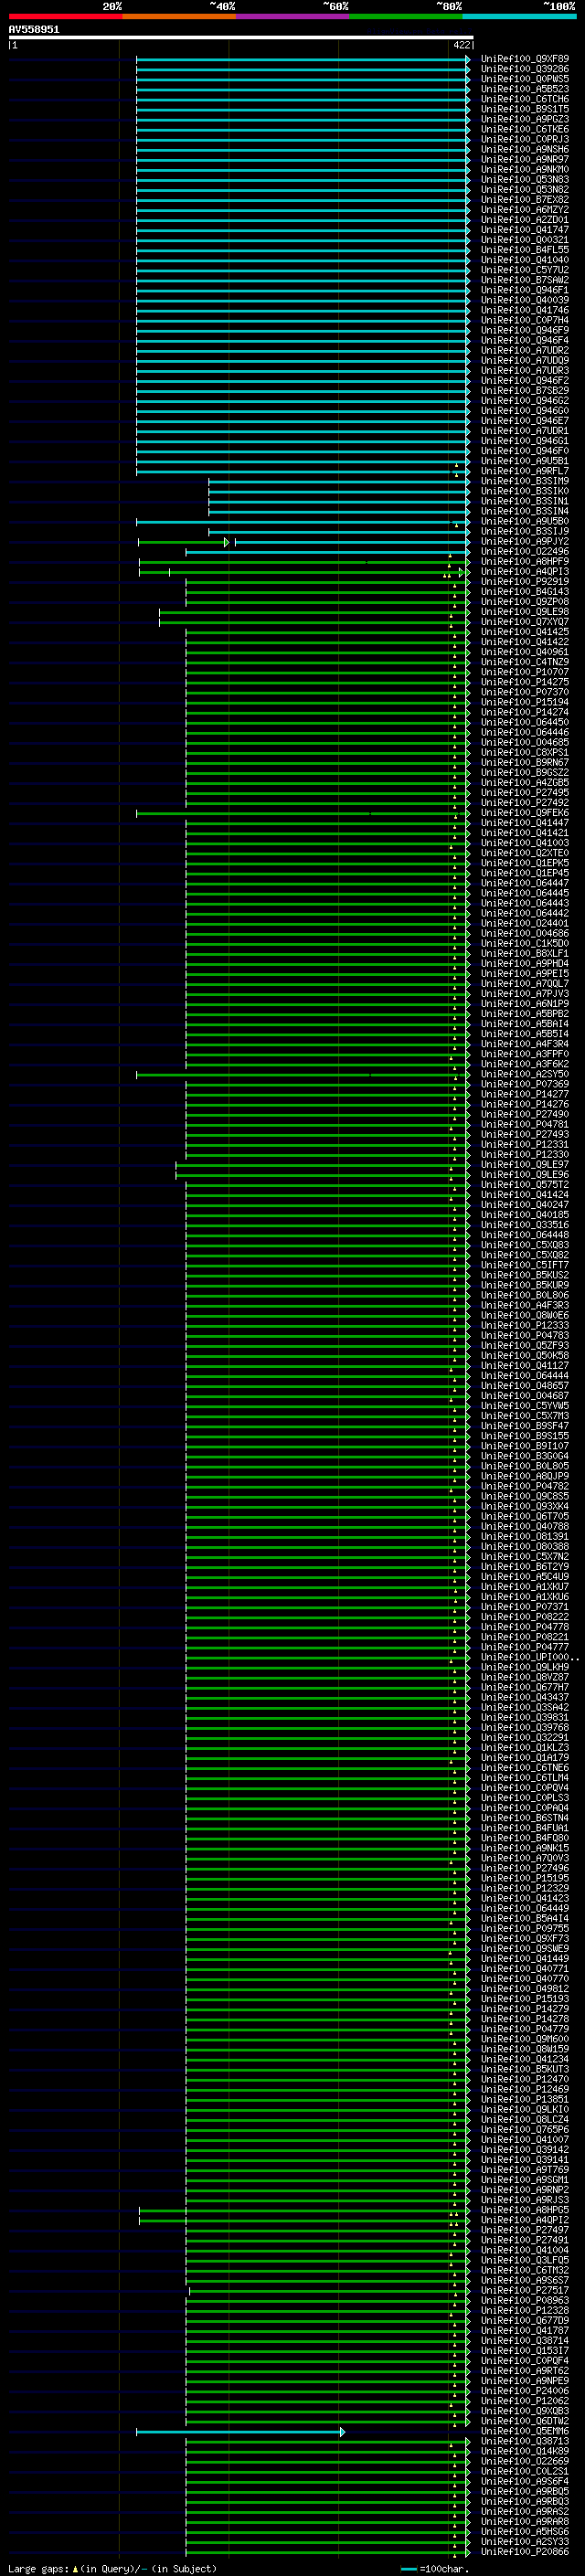Click short cyan bar for UniRef100_Q5EMM6
The height and width of the screenshot is (2576, 585).
tap(239, 2432)
